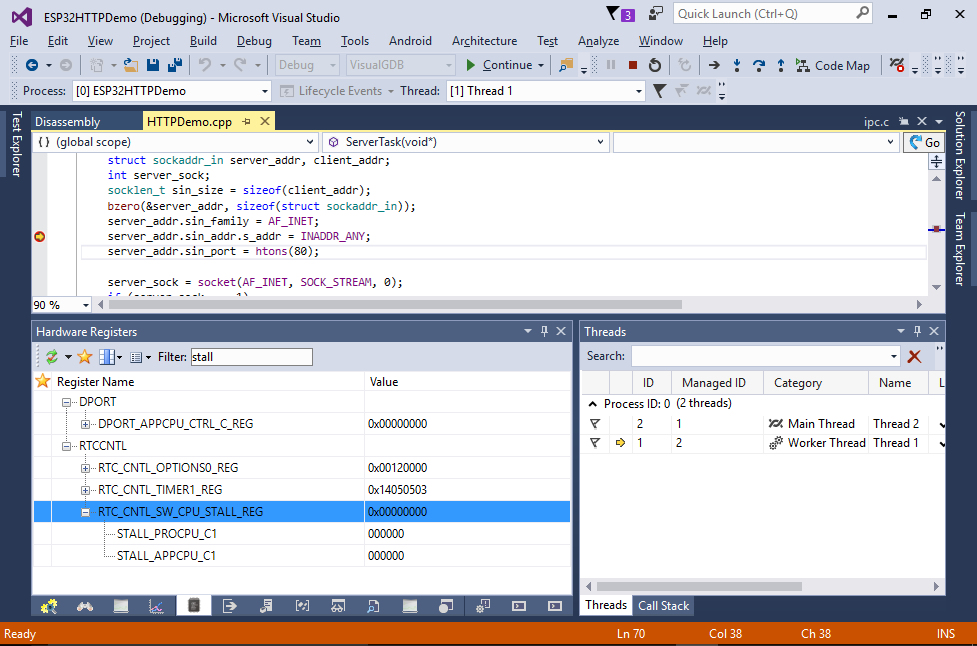The width and height of the screenshot is (977, 646).
Task: Click the Step Into icon
Action: (x=736, y=65)
